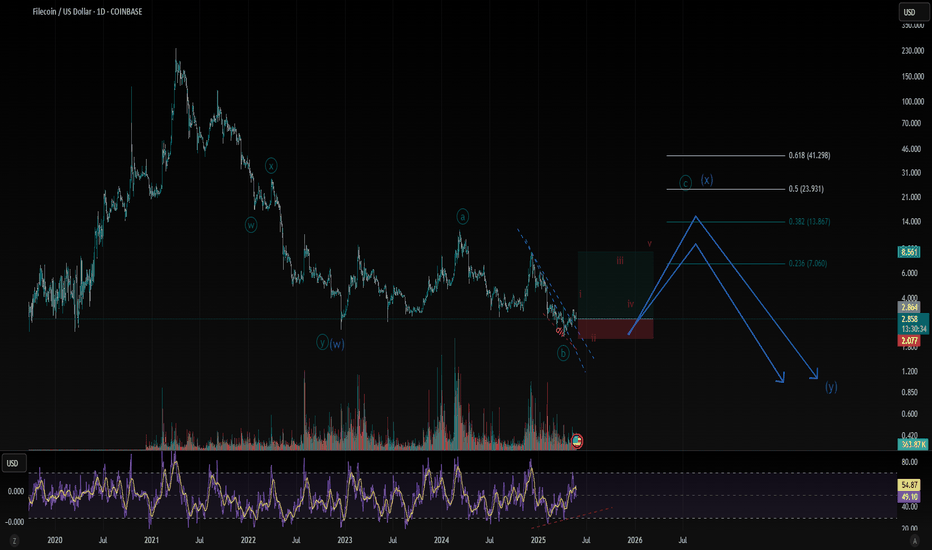
Task: Click the 80.00 oscillator axis label
Action: pyautogui.click(x=909, y=462)
